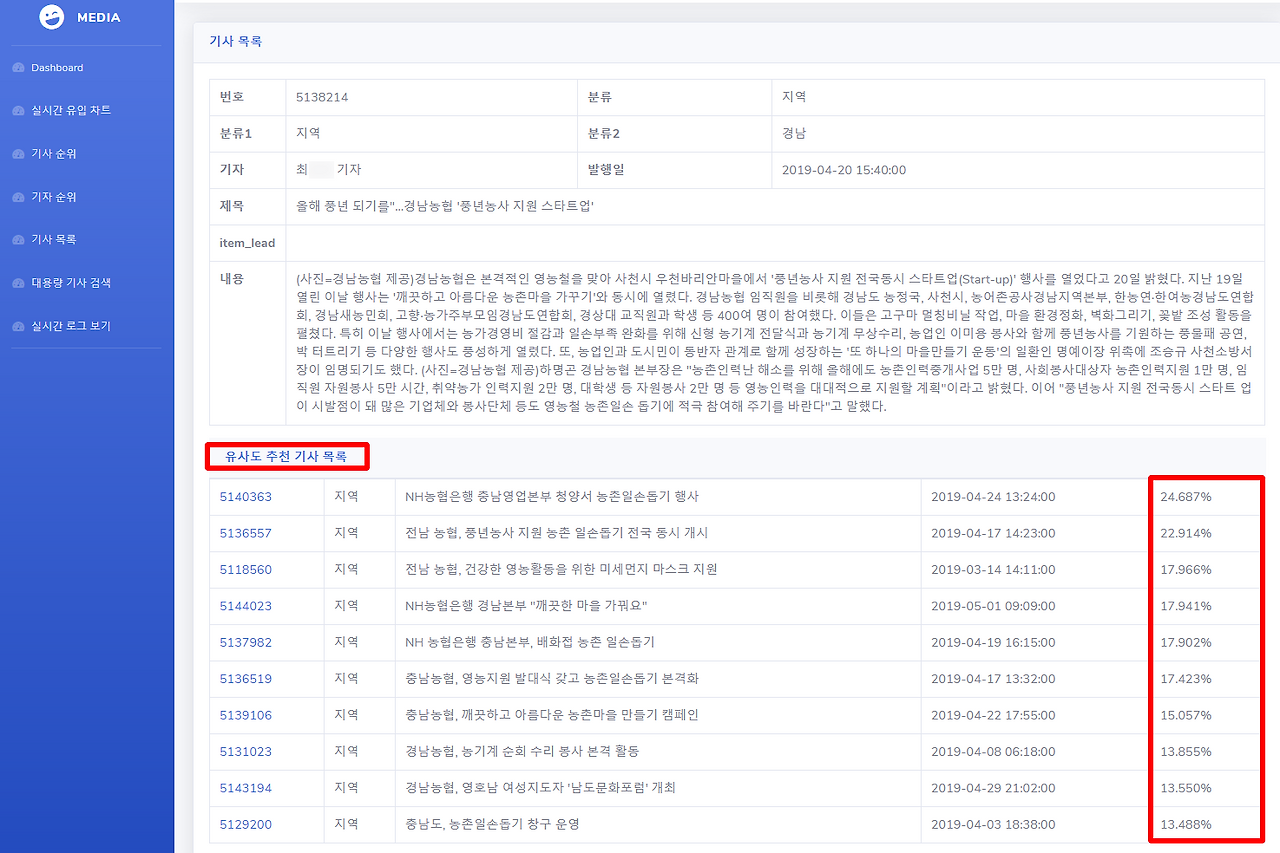Select 기사 목록 in the sidebar
Viewport: 1280px width, 853px height.
click(x=54, y=240)
